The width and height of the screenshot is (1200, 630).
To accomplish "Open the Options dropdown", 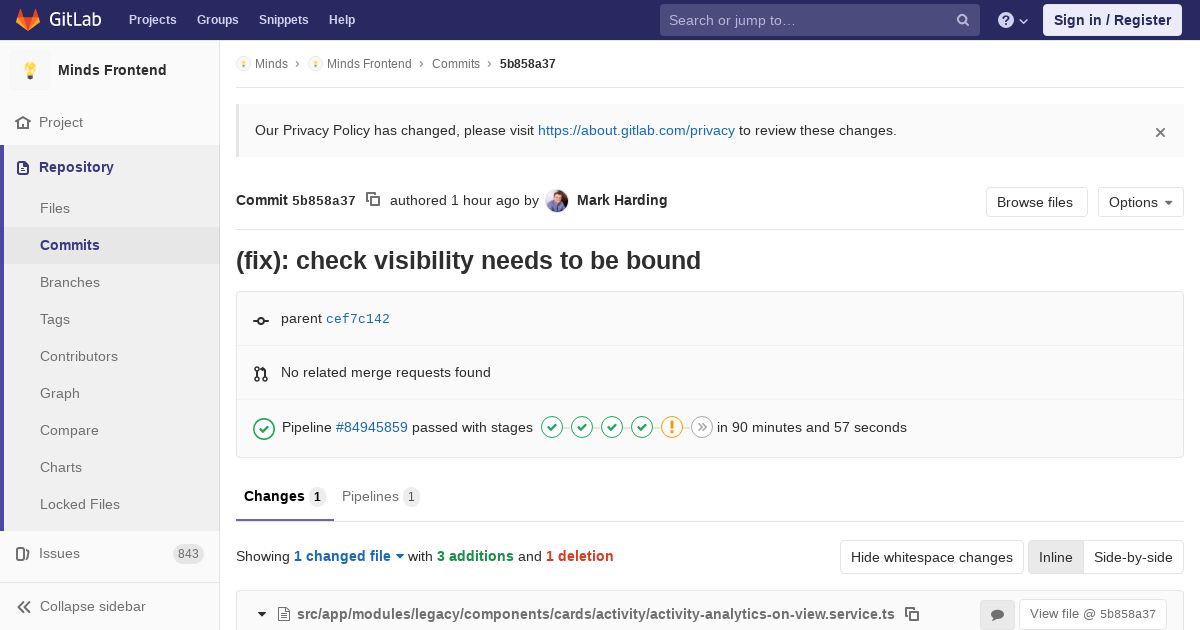I will pyautogui.click(x=1140, y=202).
